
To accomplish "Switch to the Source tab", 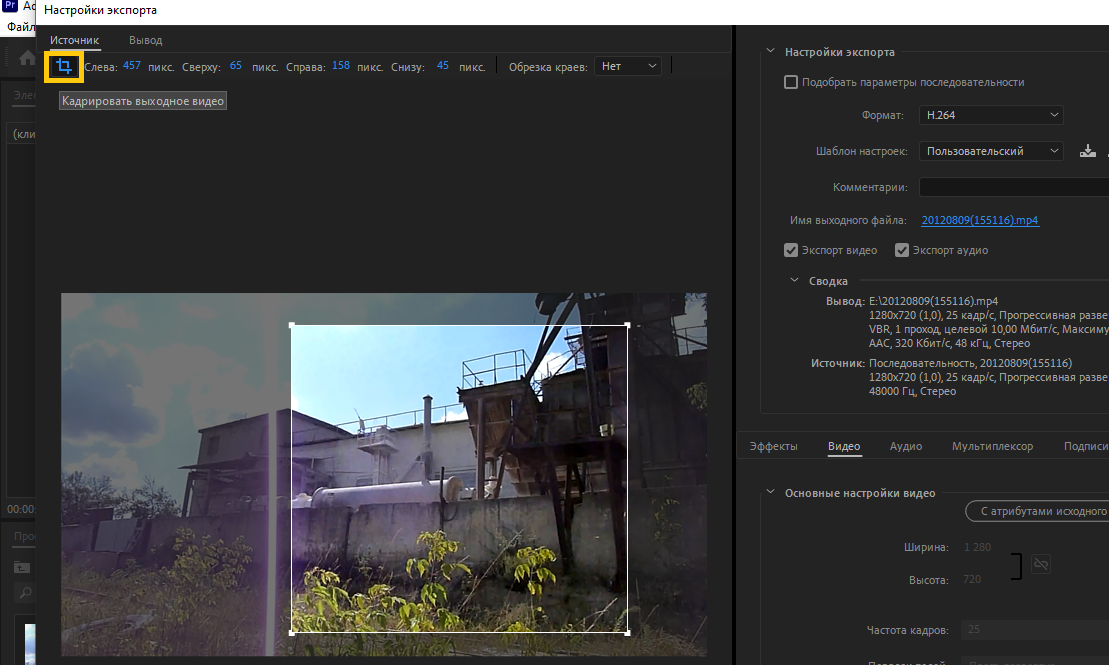I will click(x=74, y=40).
